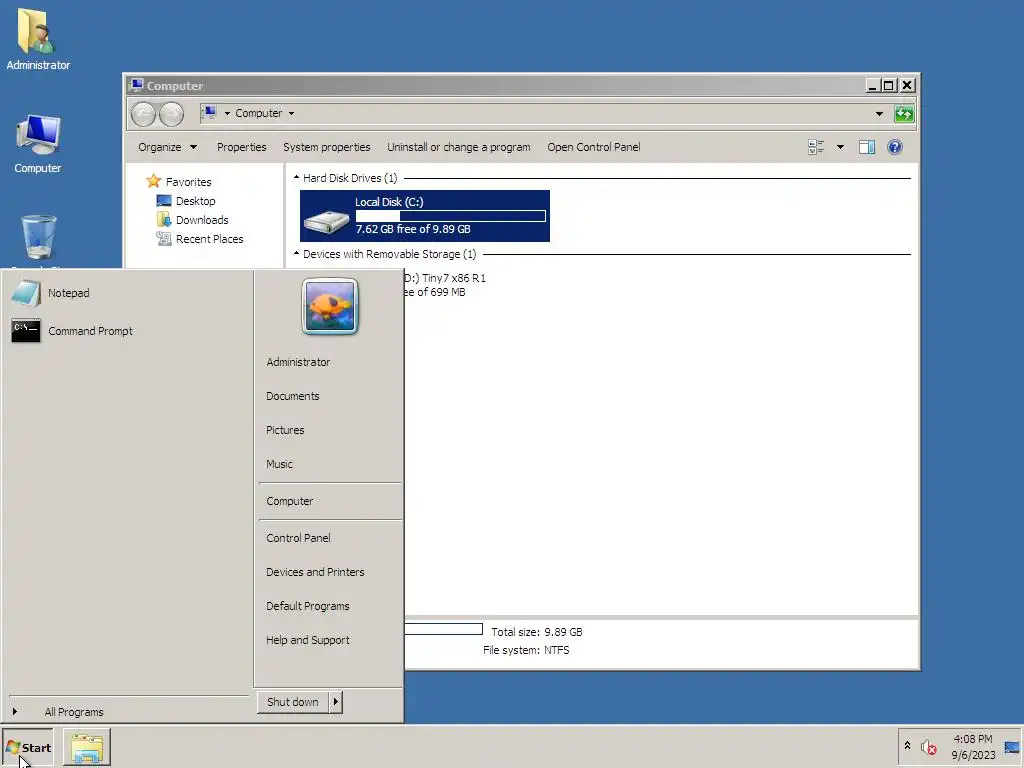Viewport: 1024px width, 768px height.
Task: Click the Change your view icon
Action: (816, 147)
